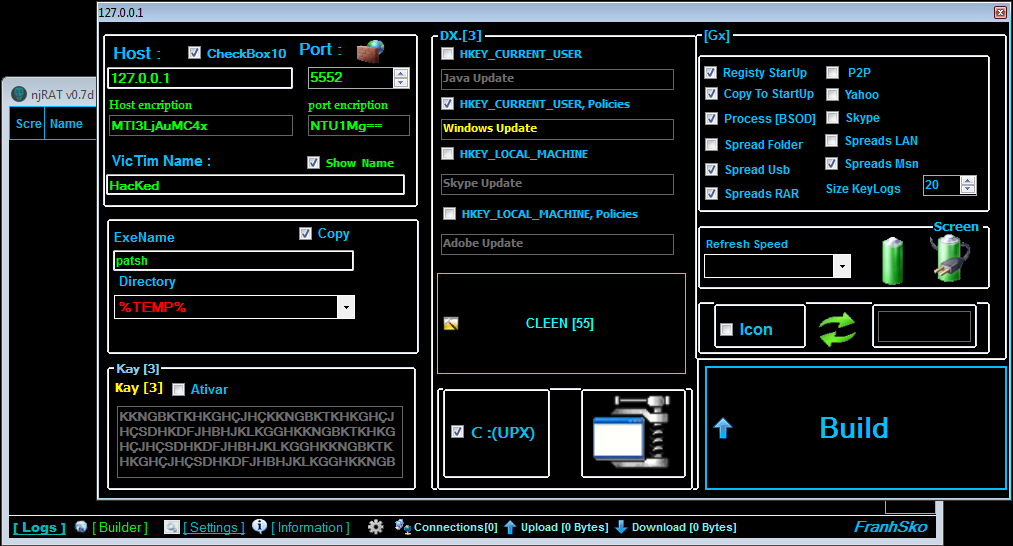This screenshot has height=546, width=1013.
Task: Toggle the C :(UPX) checkbox
Action: point(457,432)
